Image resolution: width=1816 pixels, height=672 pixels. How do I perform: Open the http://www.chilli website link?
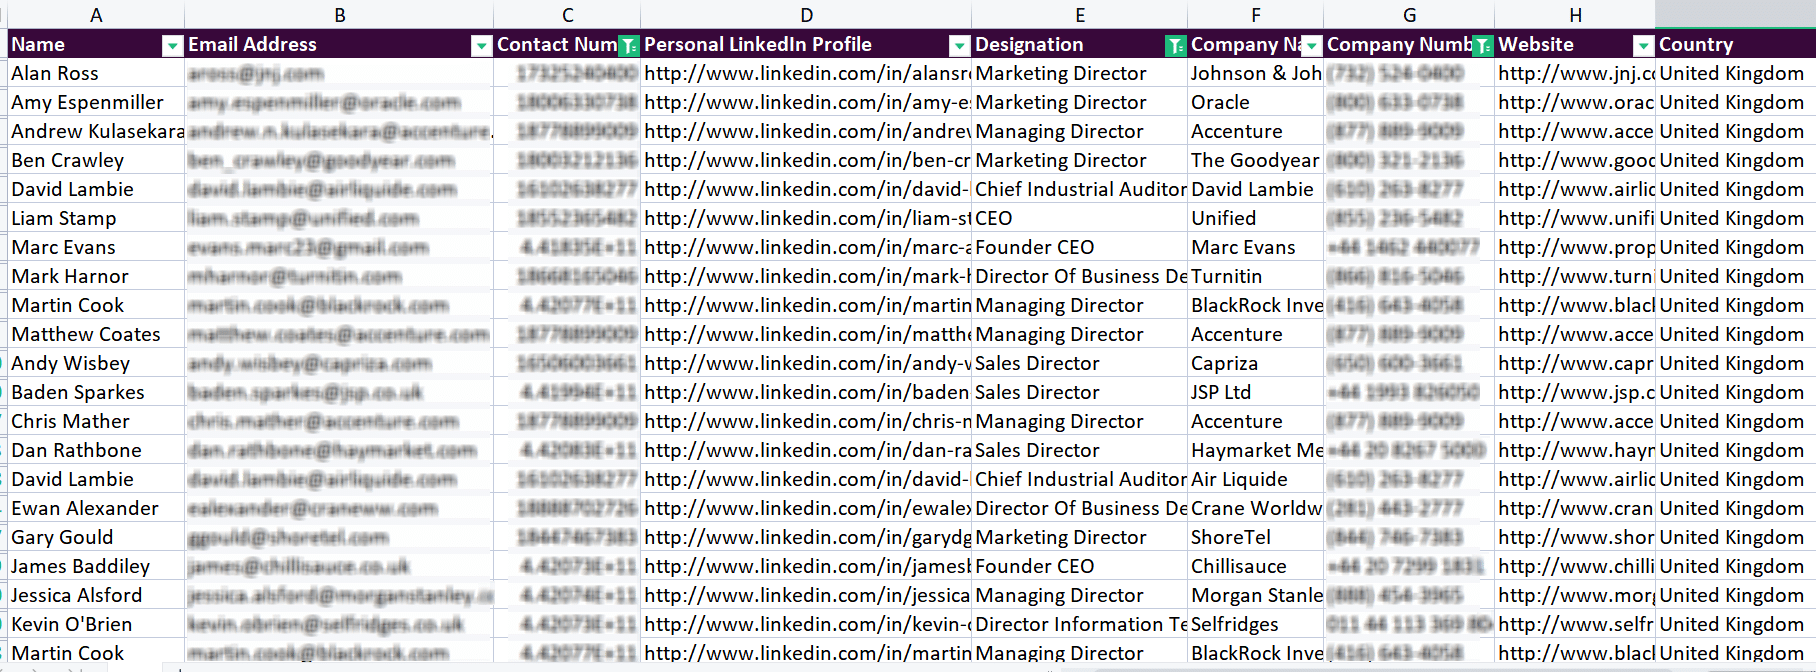pyautogui.click(x=1575, y=566)
